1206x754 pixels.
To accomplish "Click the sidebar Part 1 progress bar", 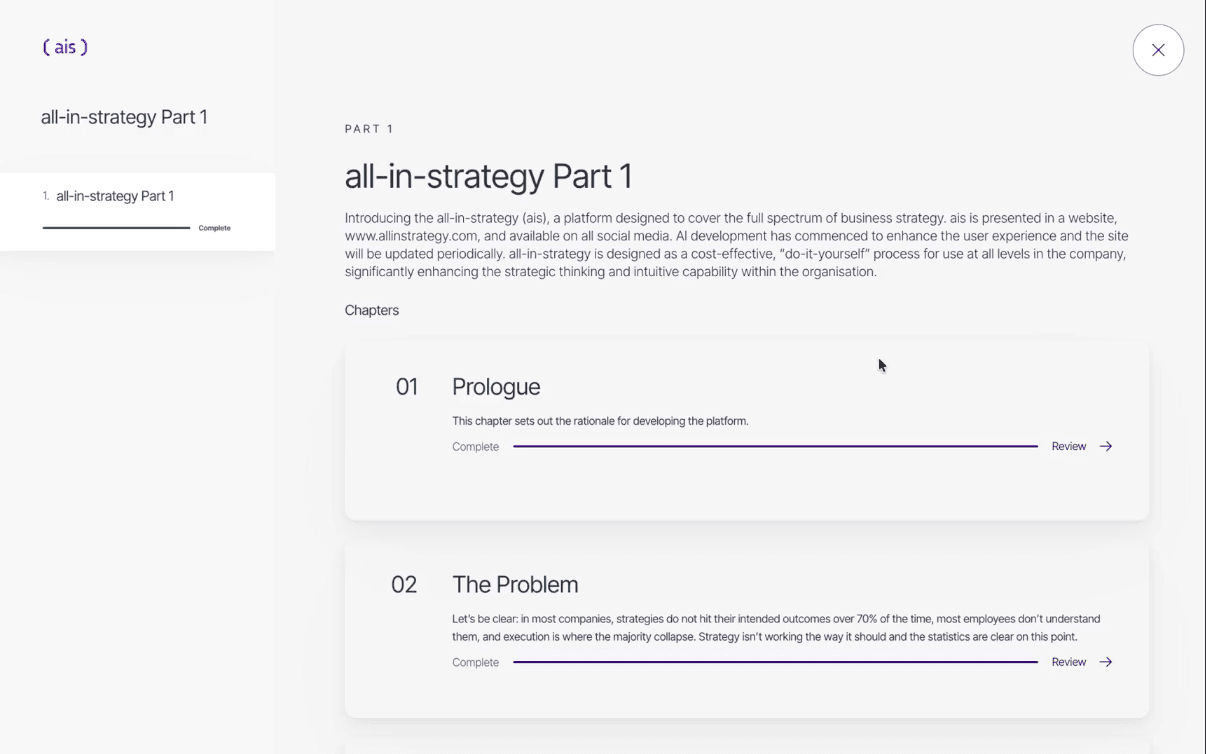I will pos(116,228).
